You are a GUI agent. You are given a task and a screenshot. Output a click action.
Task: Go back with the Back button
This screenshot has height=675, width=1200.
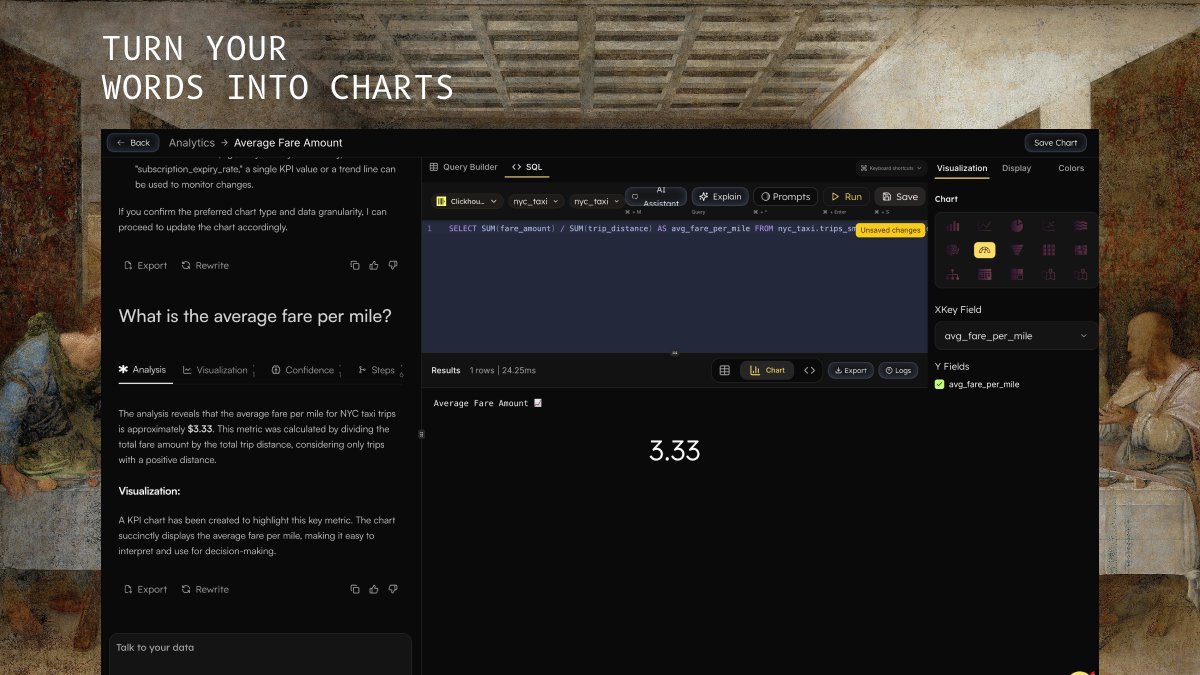pyautogui.click(x=133, y=143)
